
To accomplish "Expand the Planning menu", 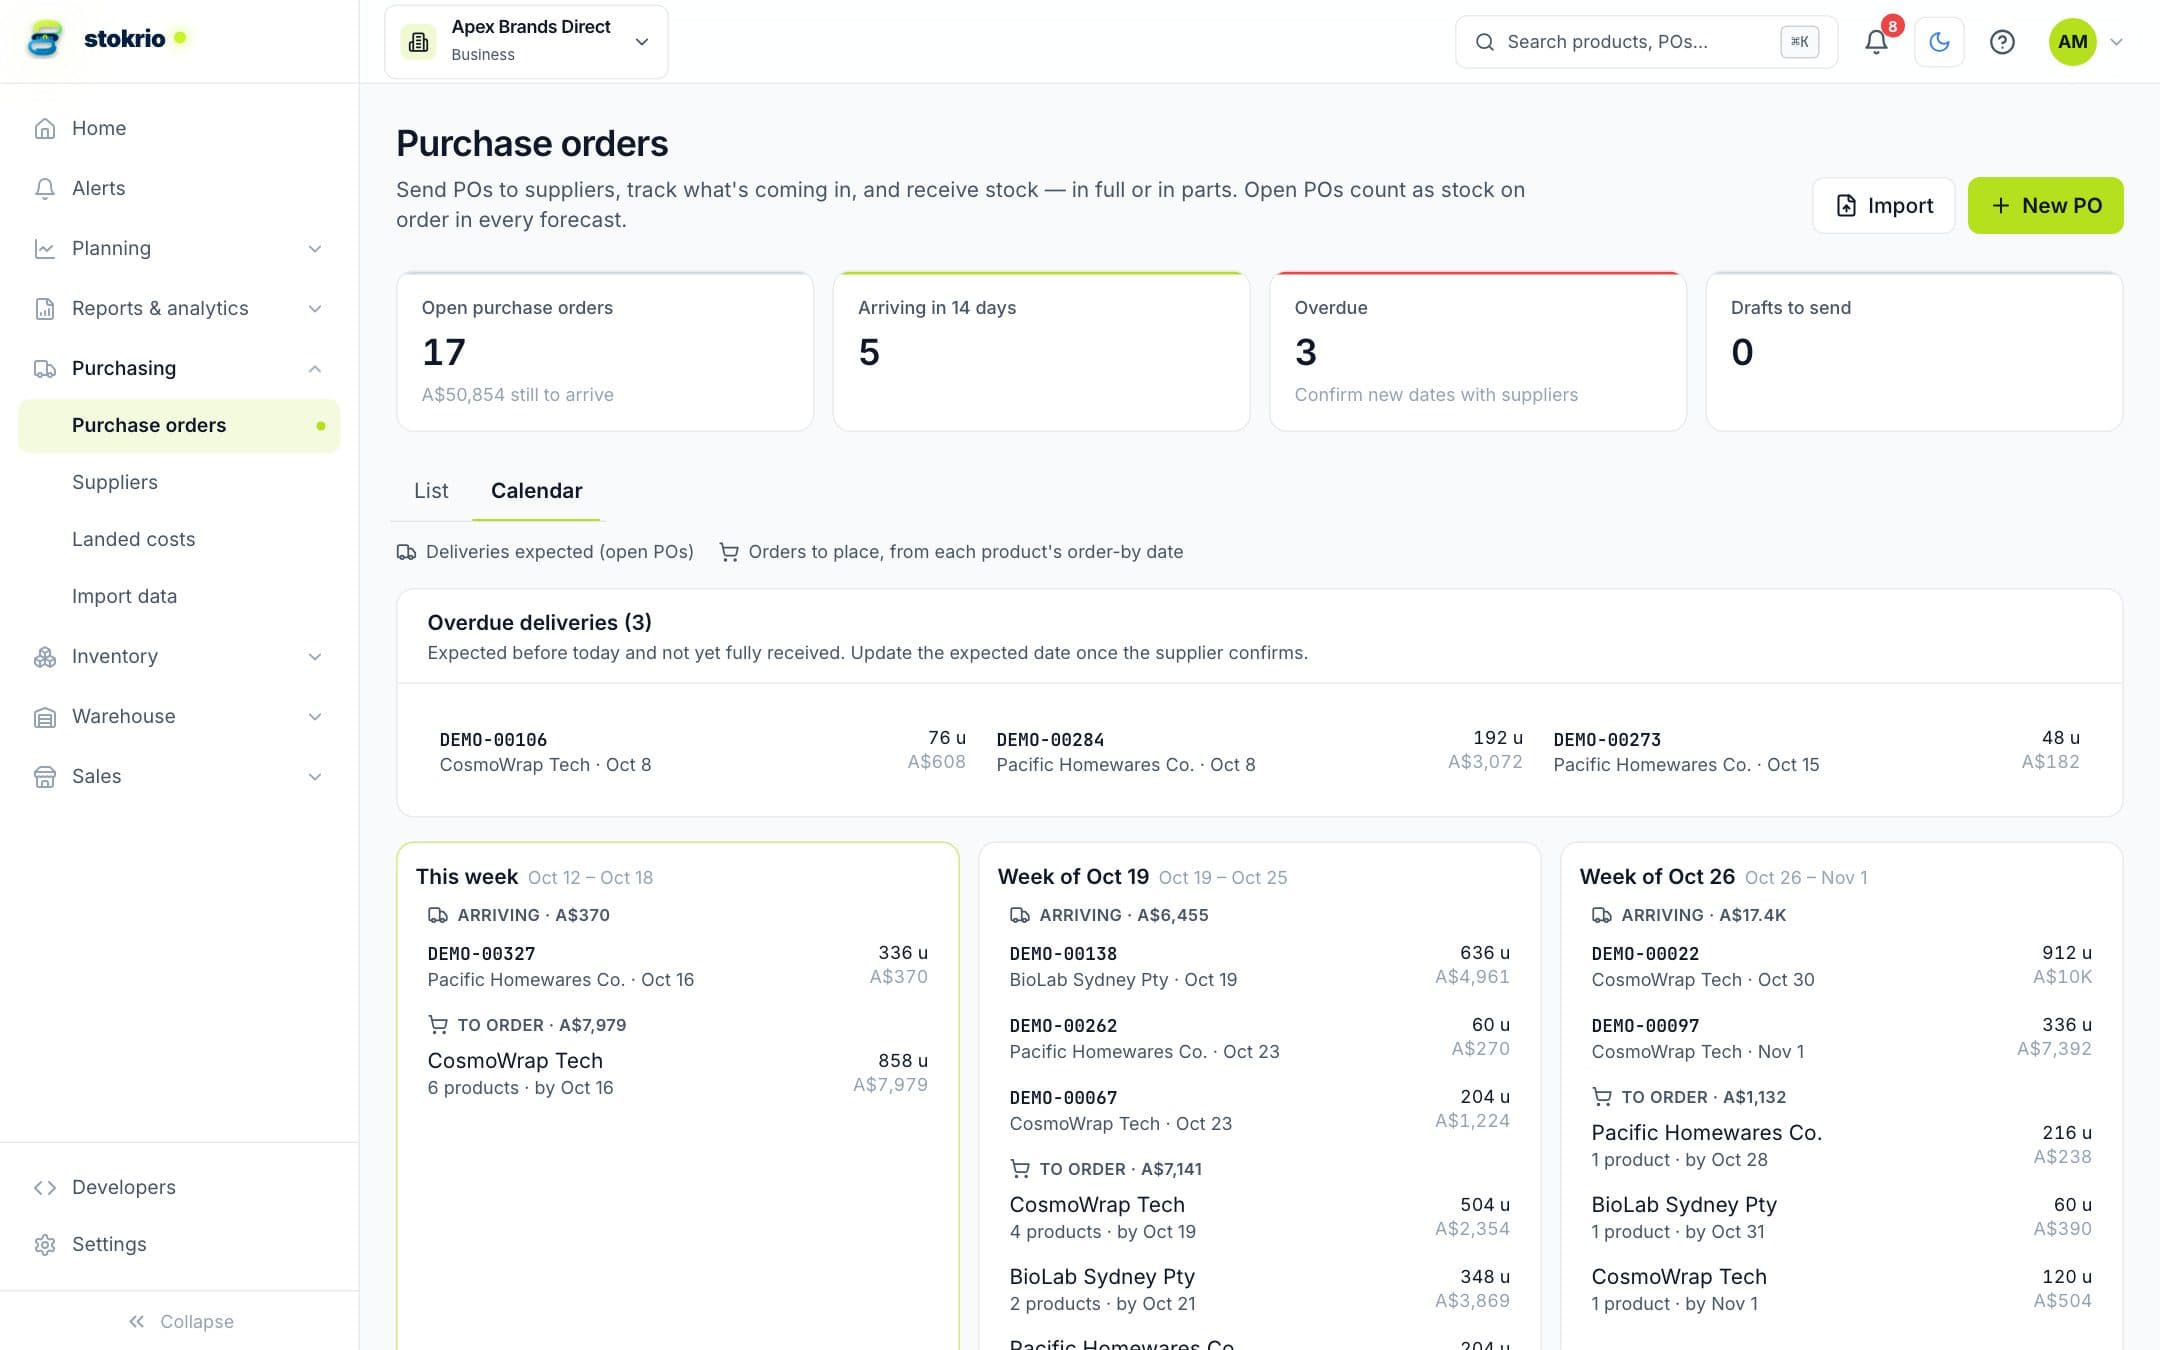I will pos(179,248).
